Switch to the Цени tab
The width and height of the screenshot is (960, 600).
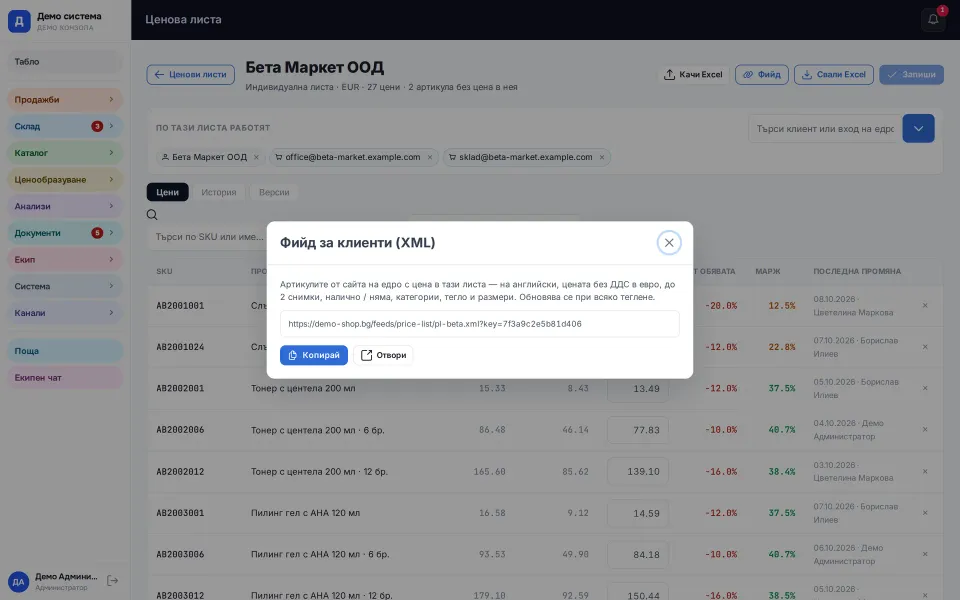click(167, 192)
